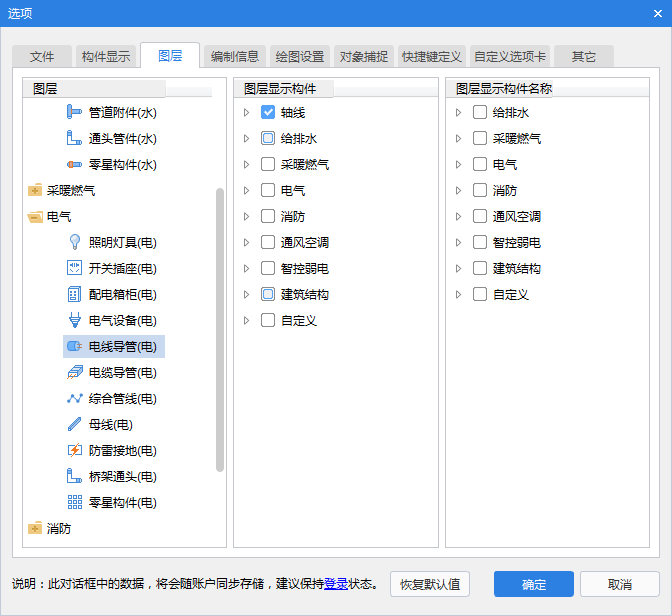The height and width of the screenshot is (616, 672).
Task: Select the 消防 folder in layer tree
Action: (59, 528)
